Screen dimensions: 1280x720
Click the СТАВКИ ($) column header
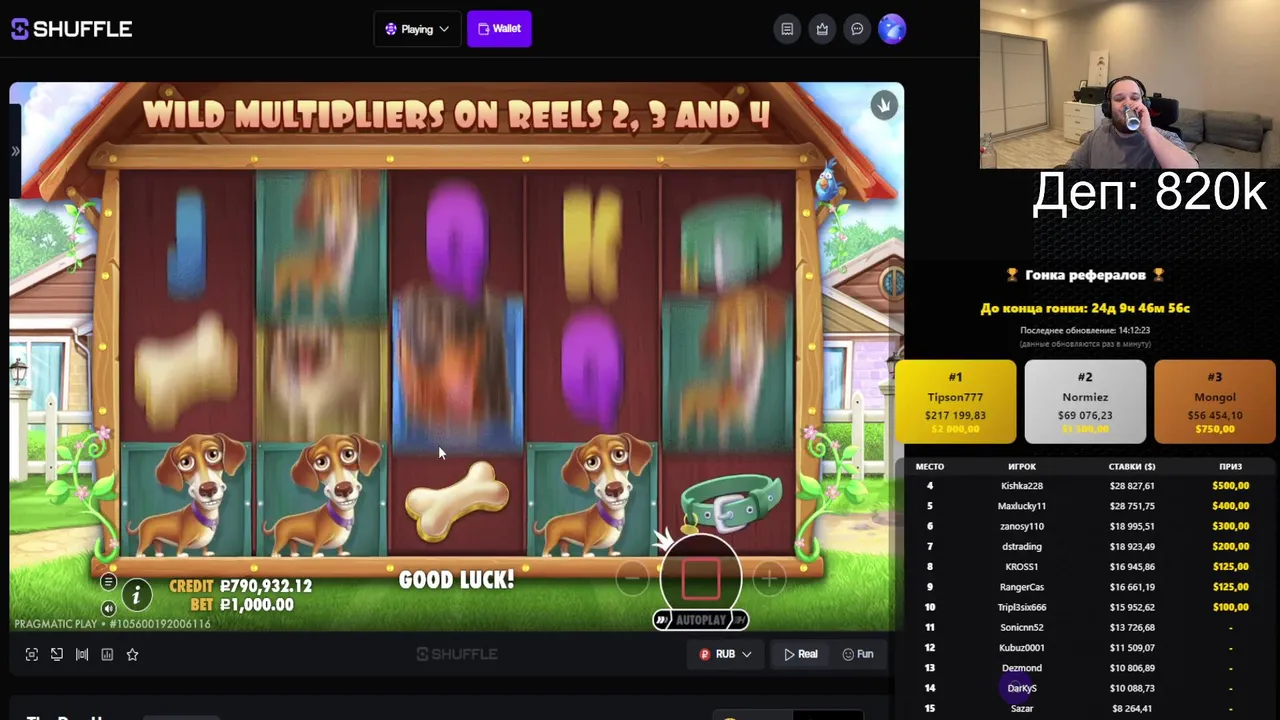pos(1132,466)
